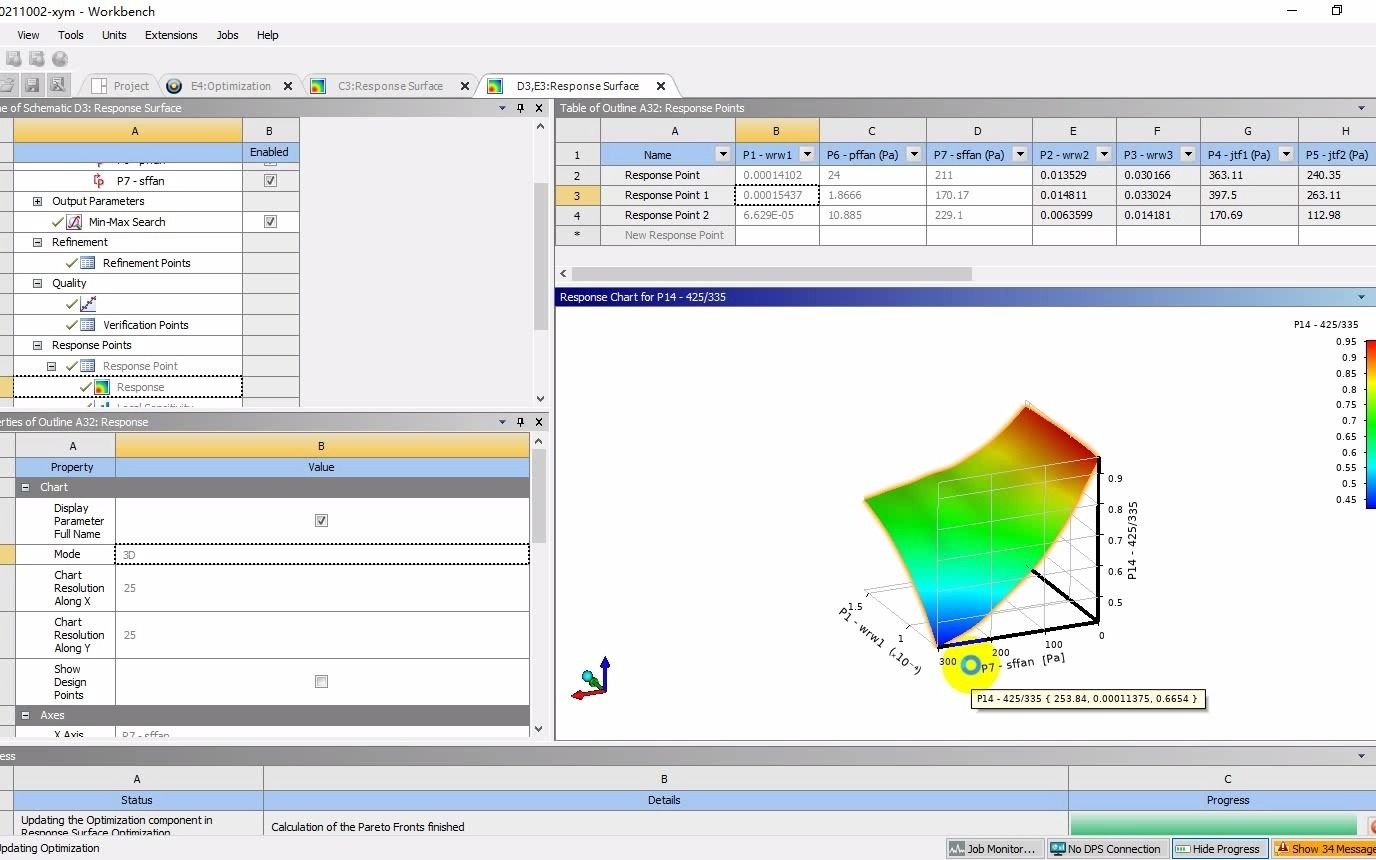
Task: Collapse the Refinement tree node
Action: point(38,242)
